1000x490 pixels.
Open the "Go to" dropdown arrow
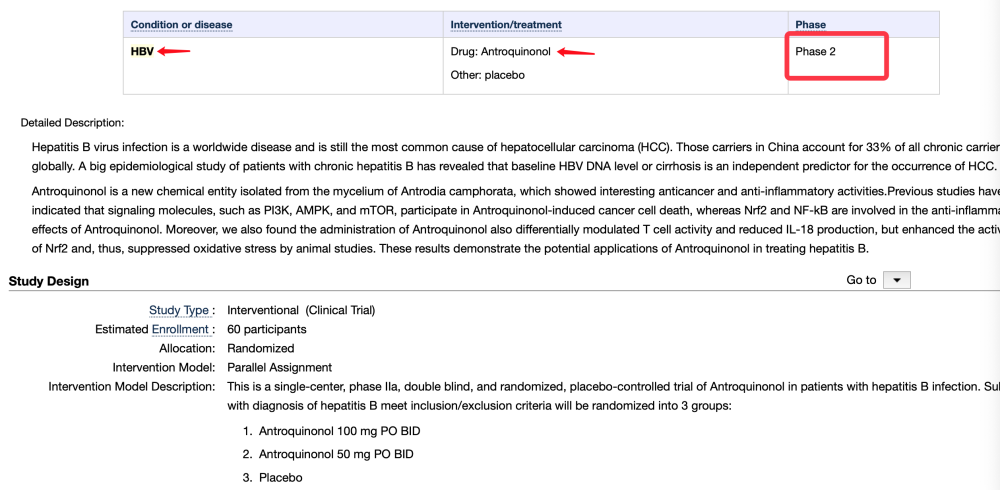[x=896, y=280]
